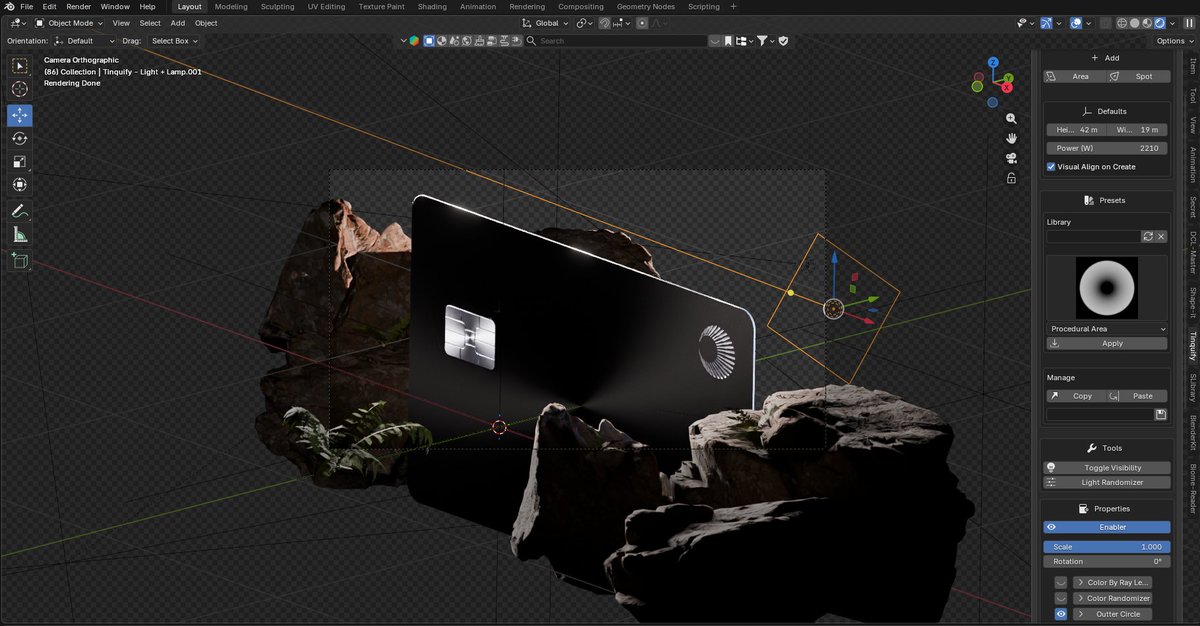
Task: Select the Measure tool
Action: [20, 235]
